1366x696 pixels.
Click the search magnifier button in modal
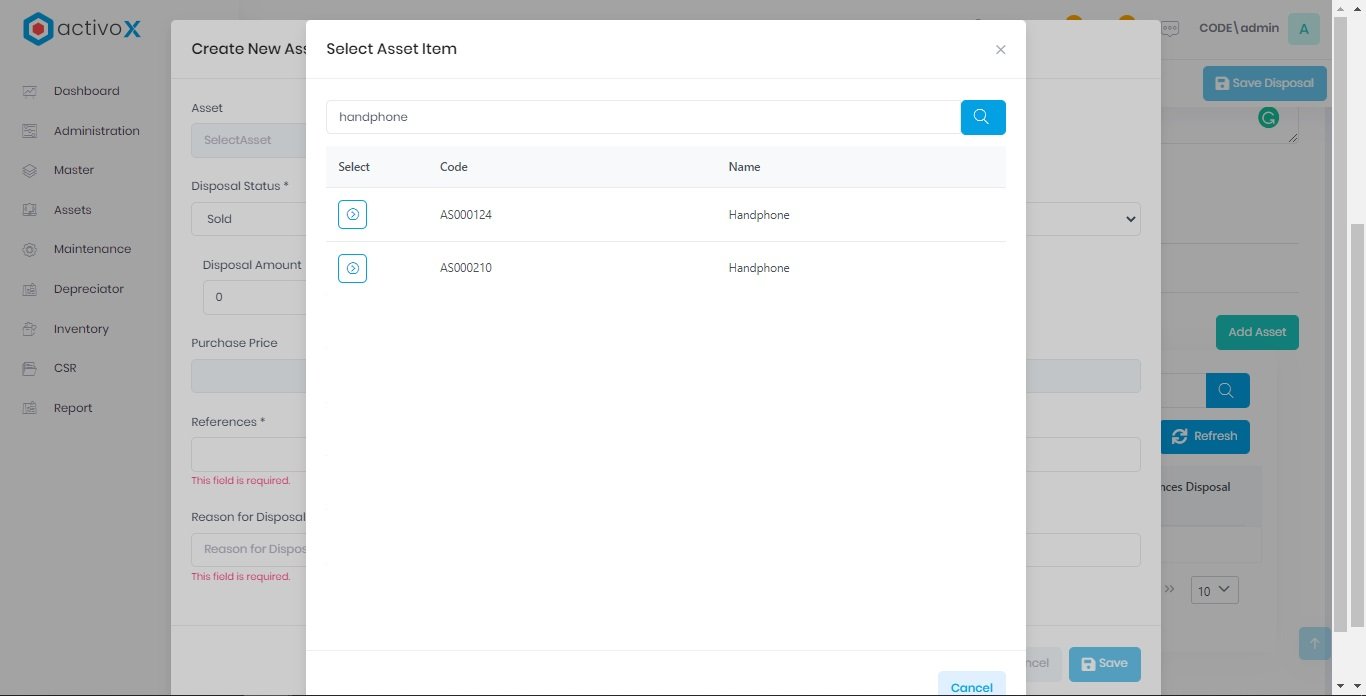[x=982, y=117]
